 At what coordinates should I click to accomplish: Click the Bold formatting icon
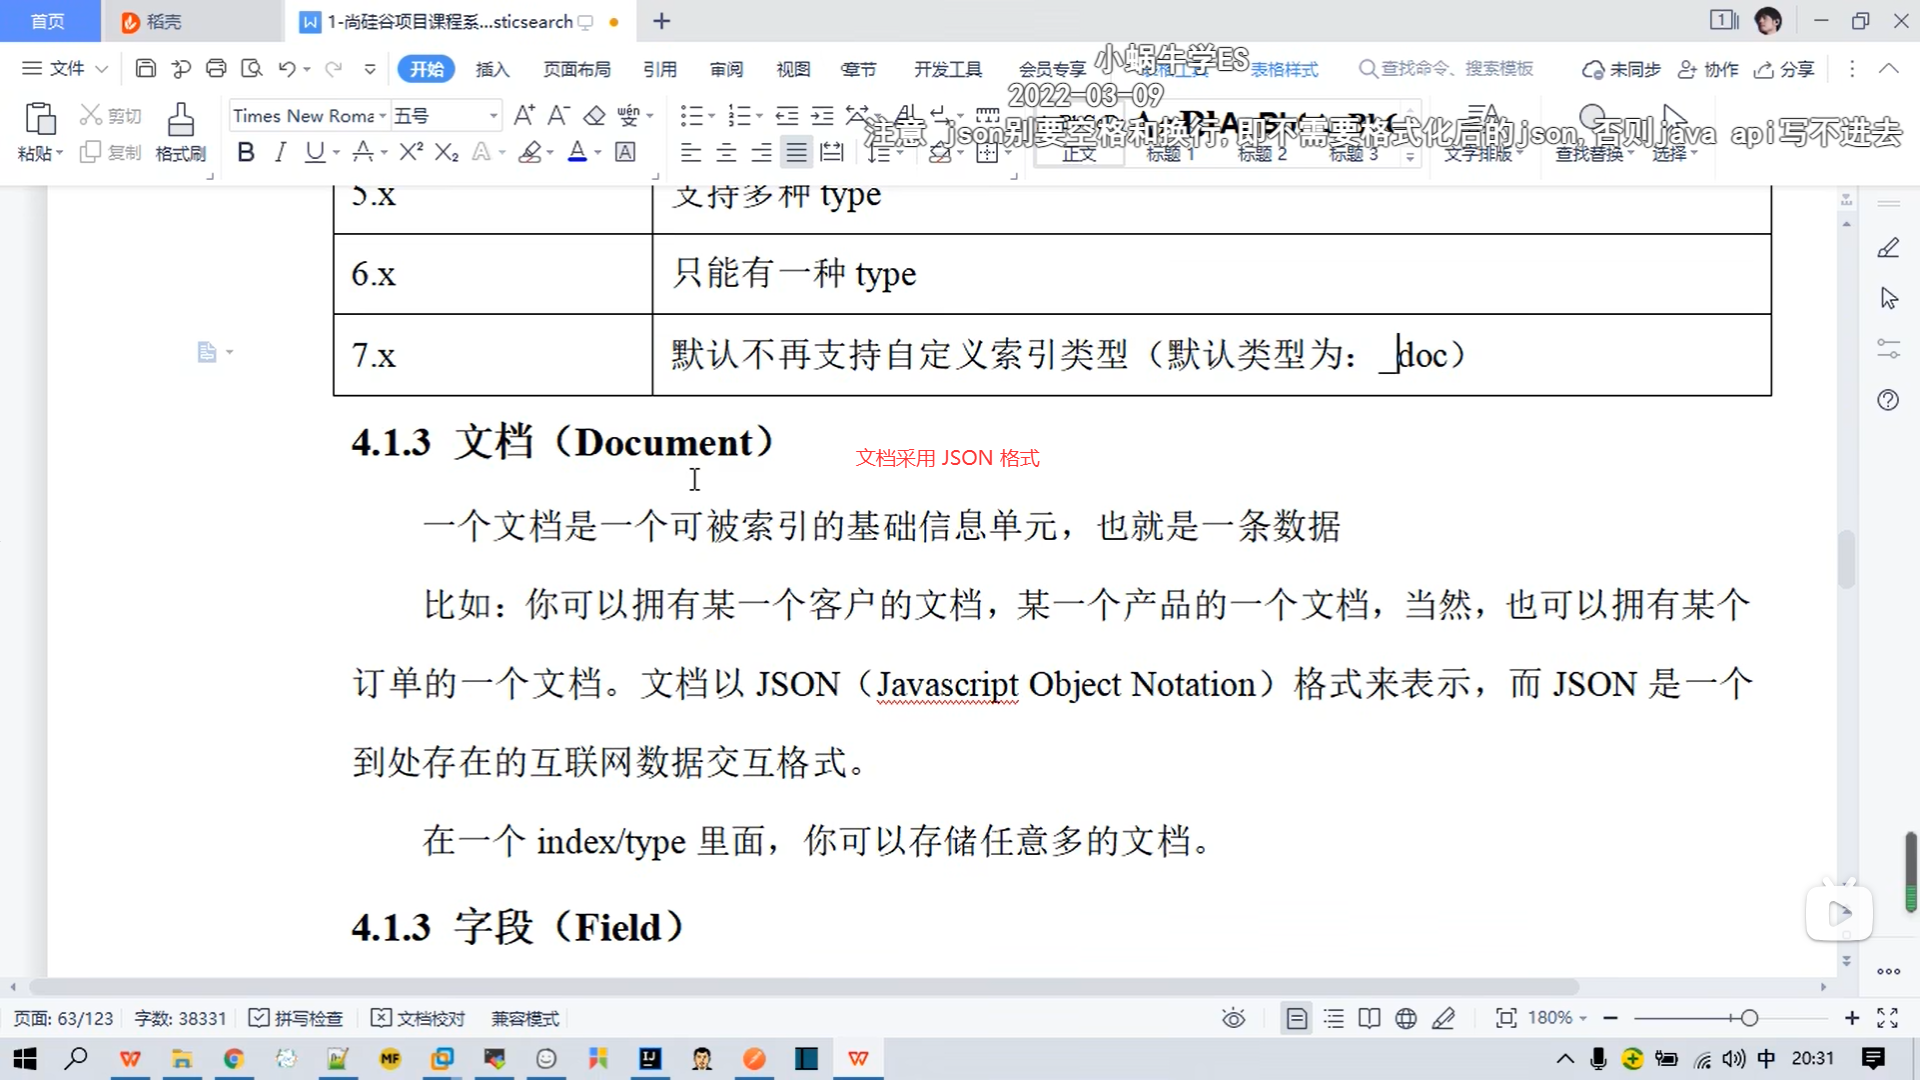pos(246,152)
